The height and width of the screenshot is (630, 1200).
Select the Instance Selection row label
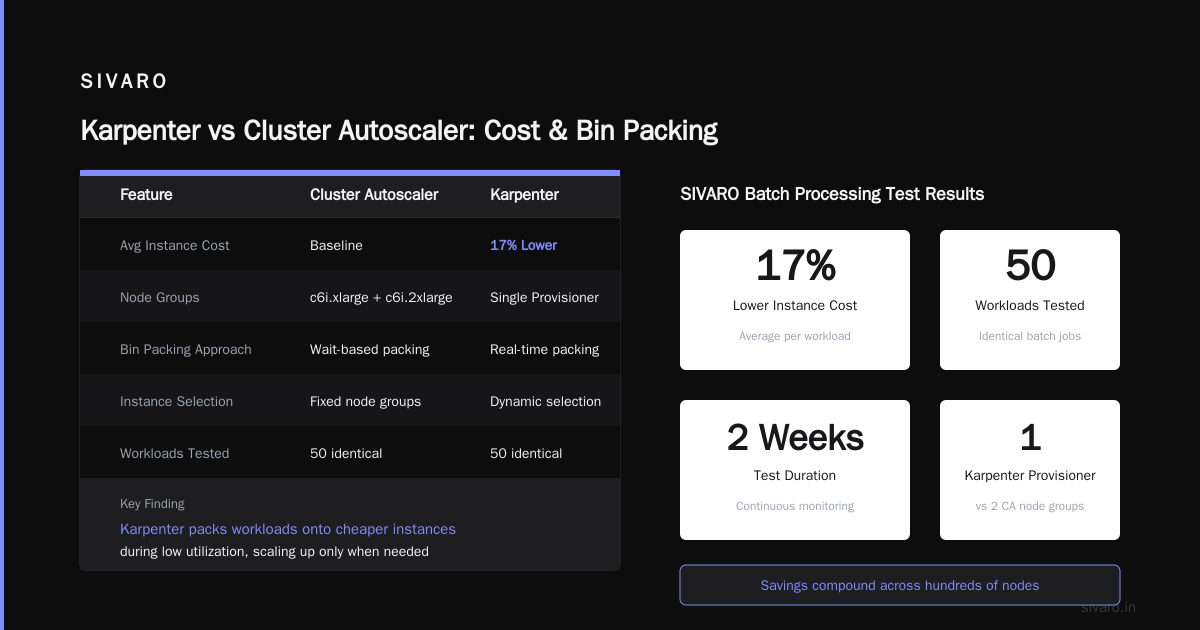click(176, 401)
